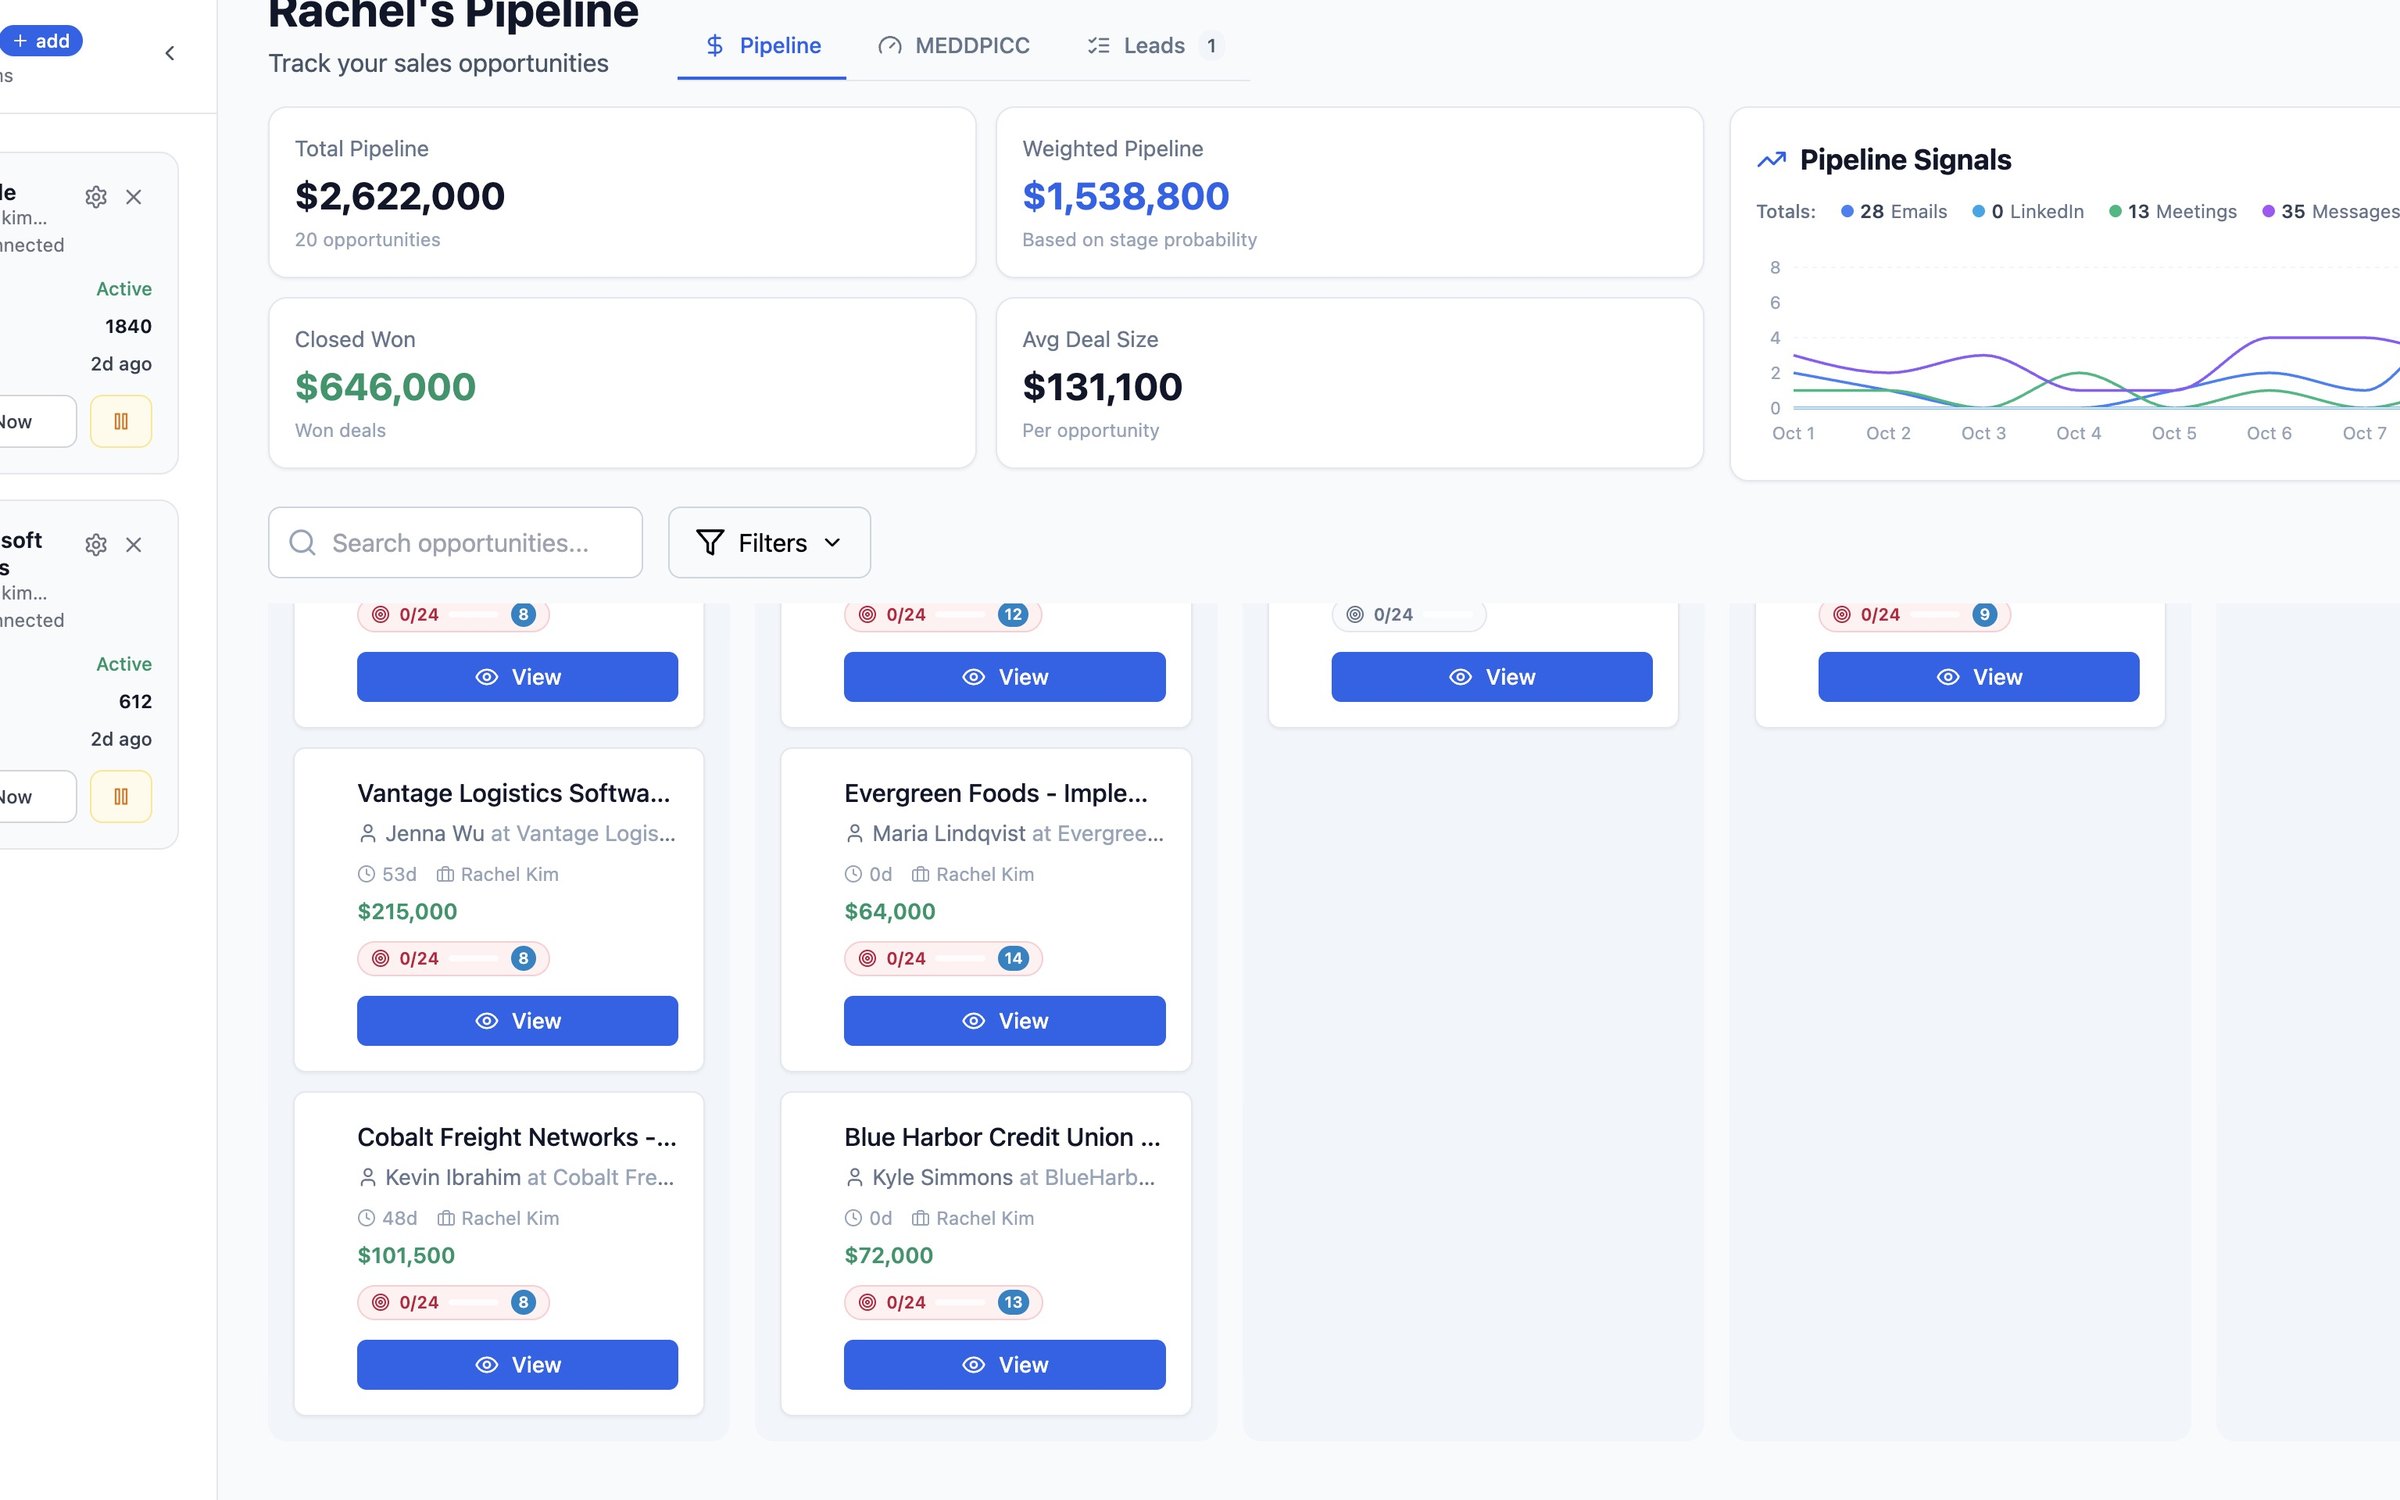The width and height of the screenshot is (2400, 1500).
Task: Click the 14 count badge on Evergreen Foods
Action: [x=1012, y=958]
